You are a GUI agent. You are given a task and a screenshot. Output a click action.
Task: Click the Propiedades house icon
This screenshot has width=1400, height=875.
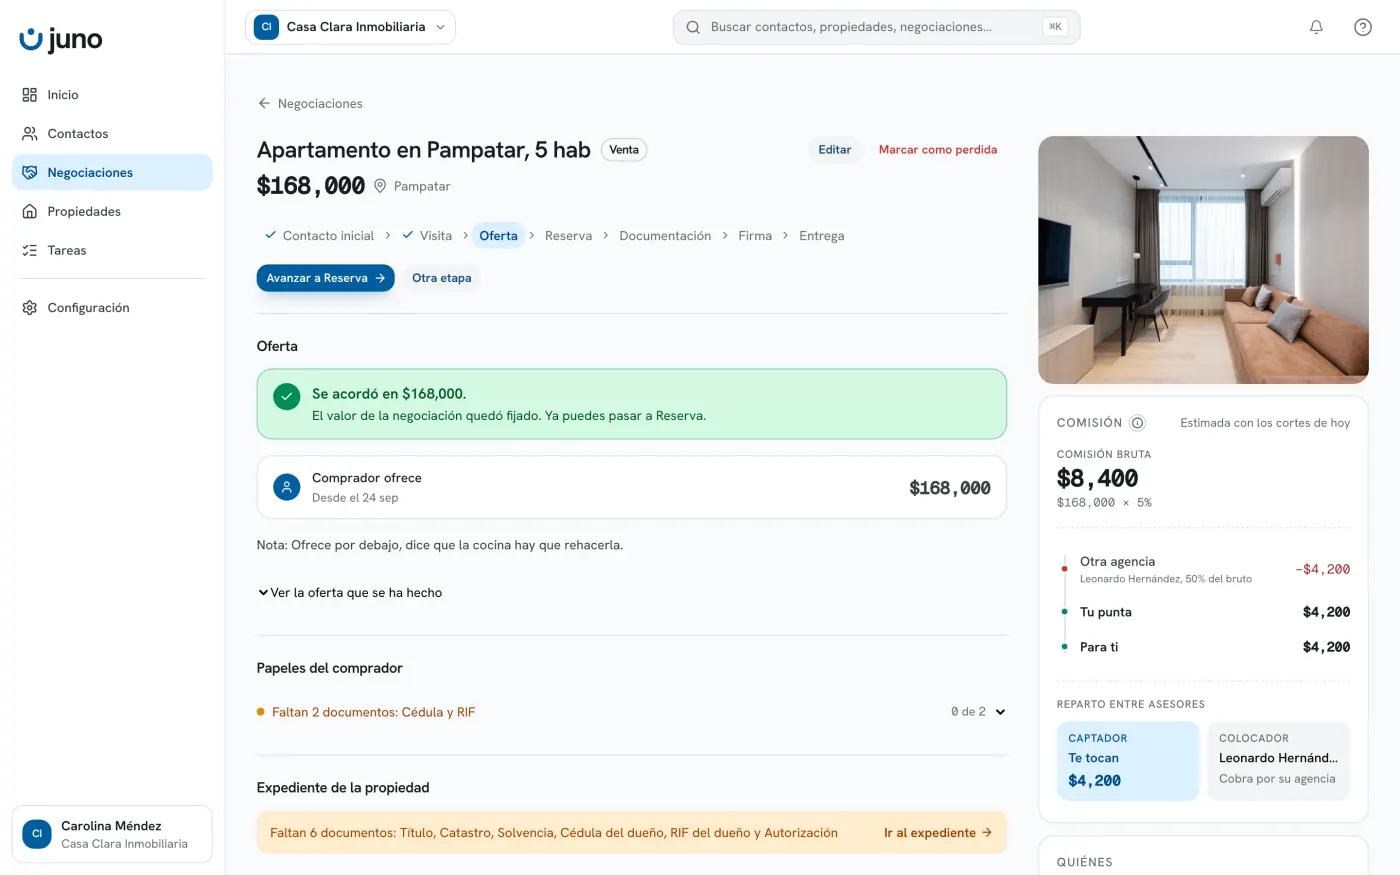tap(29, 212)
